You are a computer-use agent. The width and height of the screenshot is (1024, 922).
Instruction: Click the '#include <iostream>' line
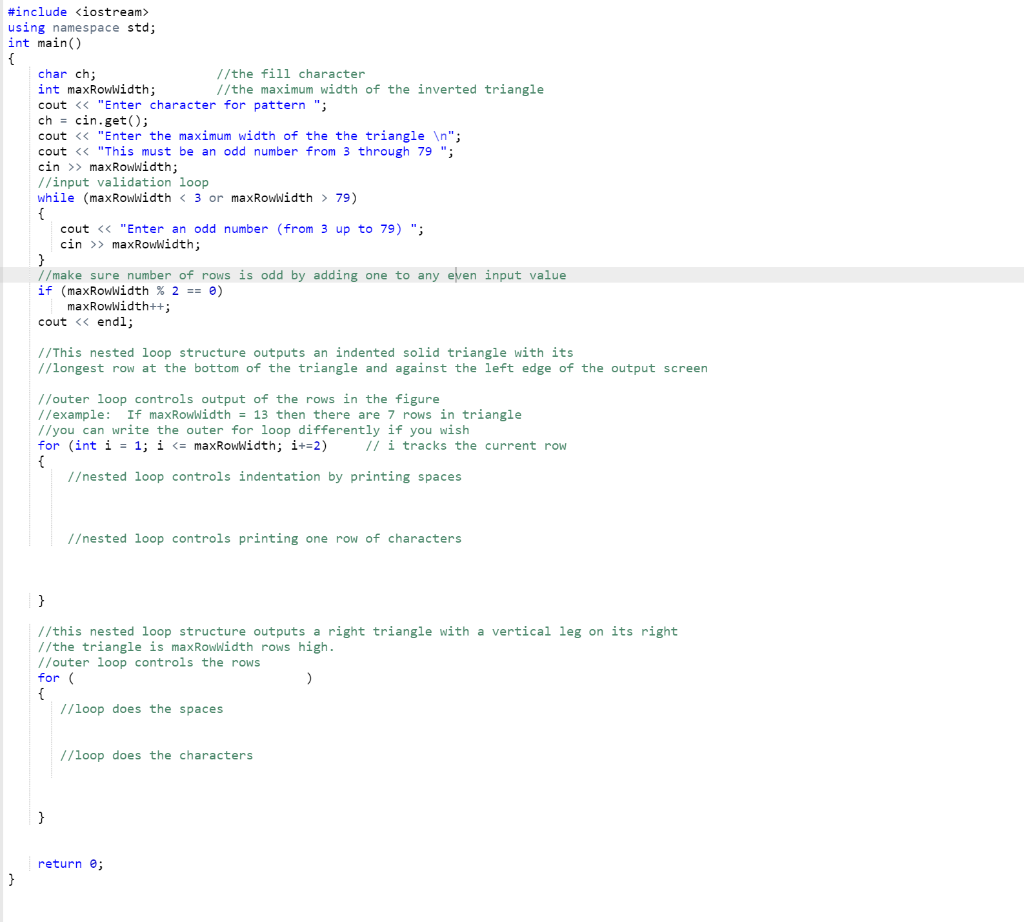(78, 12)
